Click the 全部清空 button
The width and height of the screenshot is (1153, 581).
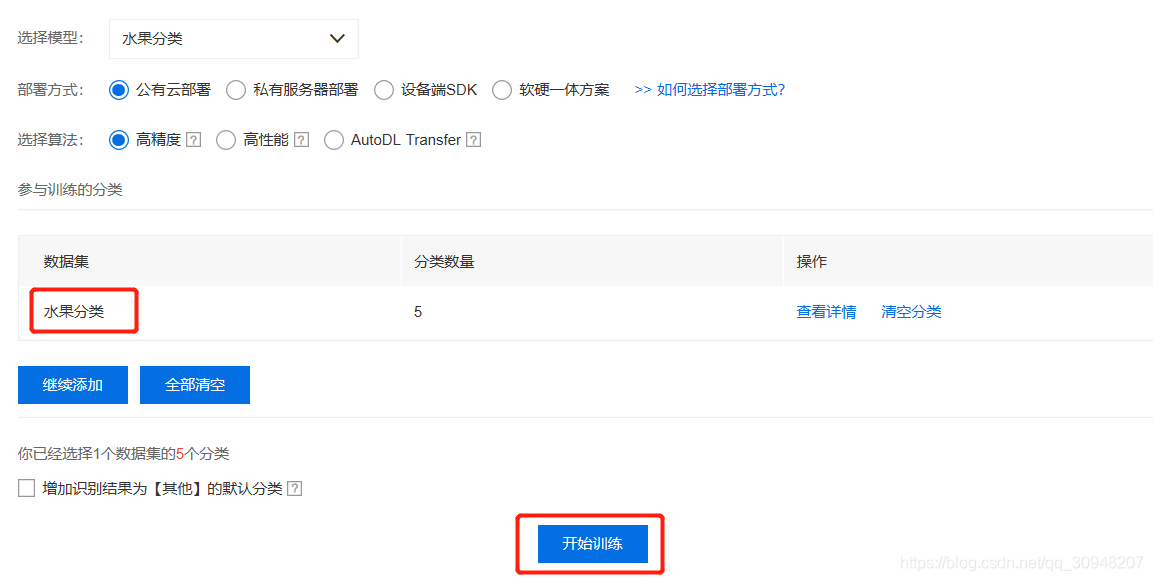[194, 384]
